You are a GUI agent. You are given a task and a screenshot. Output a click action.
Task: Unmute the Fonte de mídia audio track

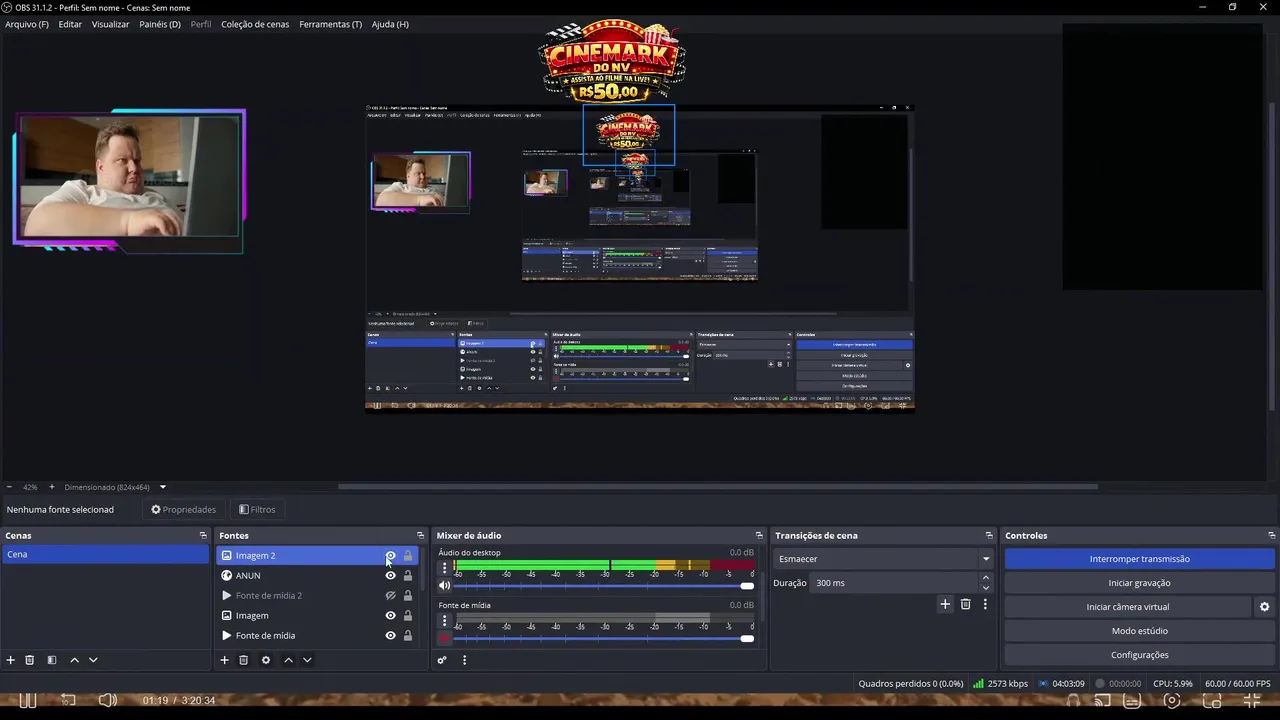(445, 638)
